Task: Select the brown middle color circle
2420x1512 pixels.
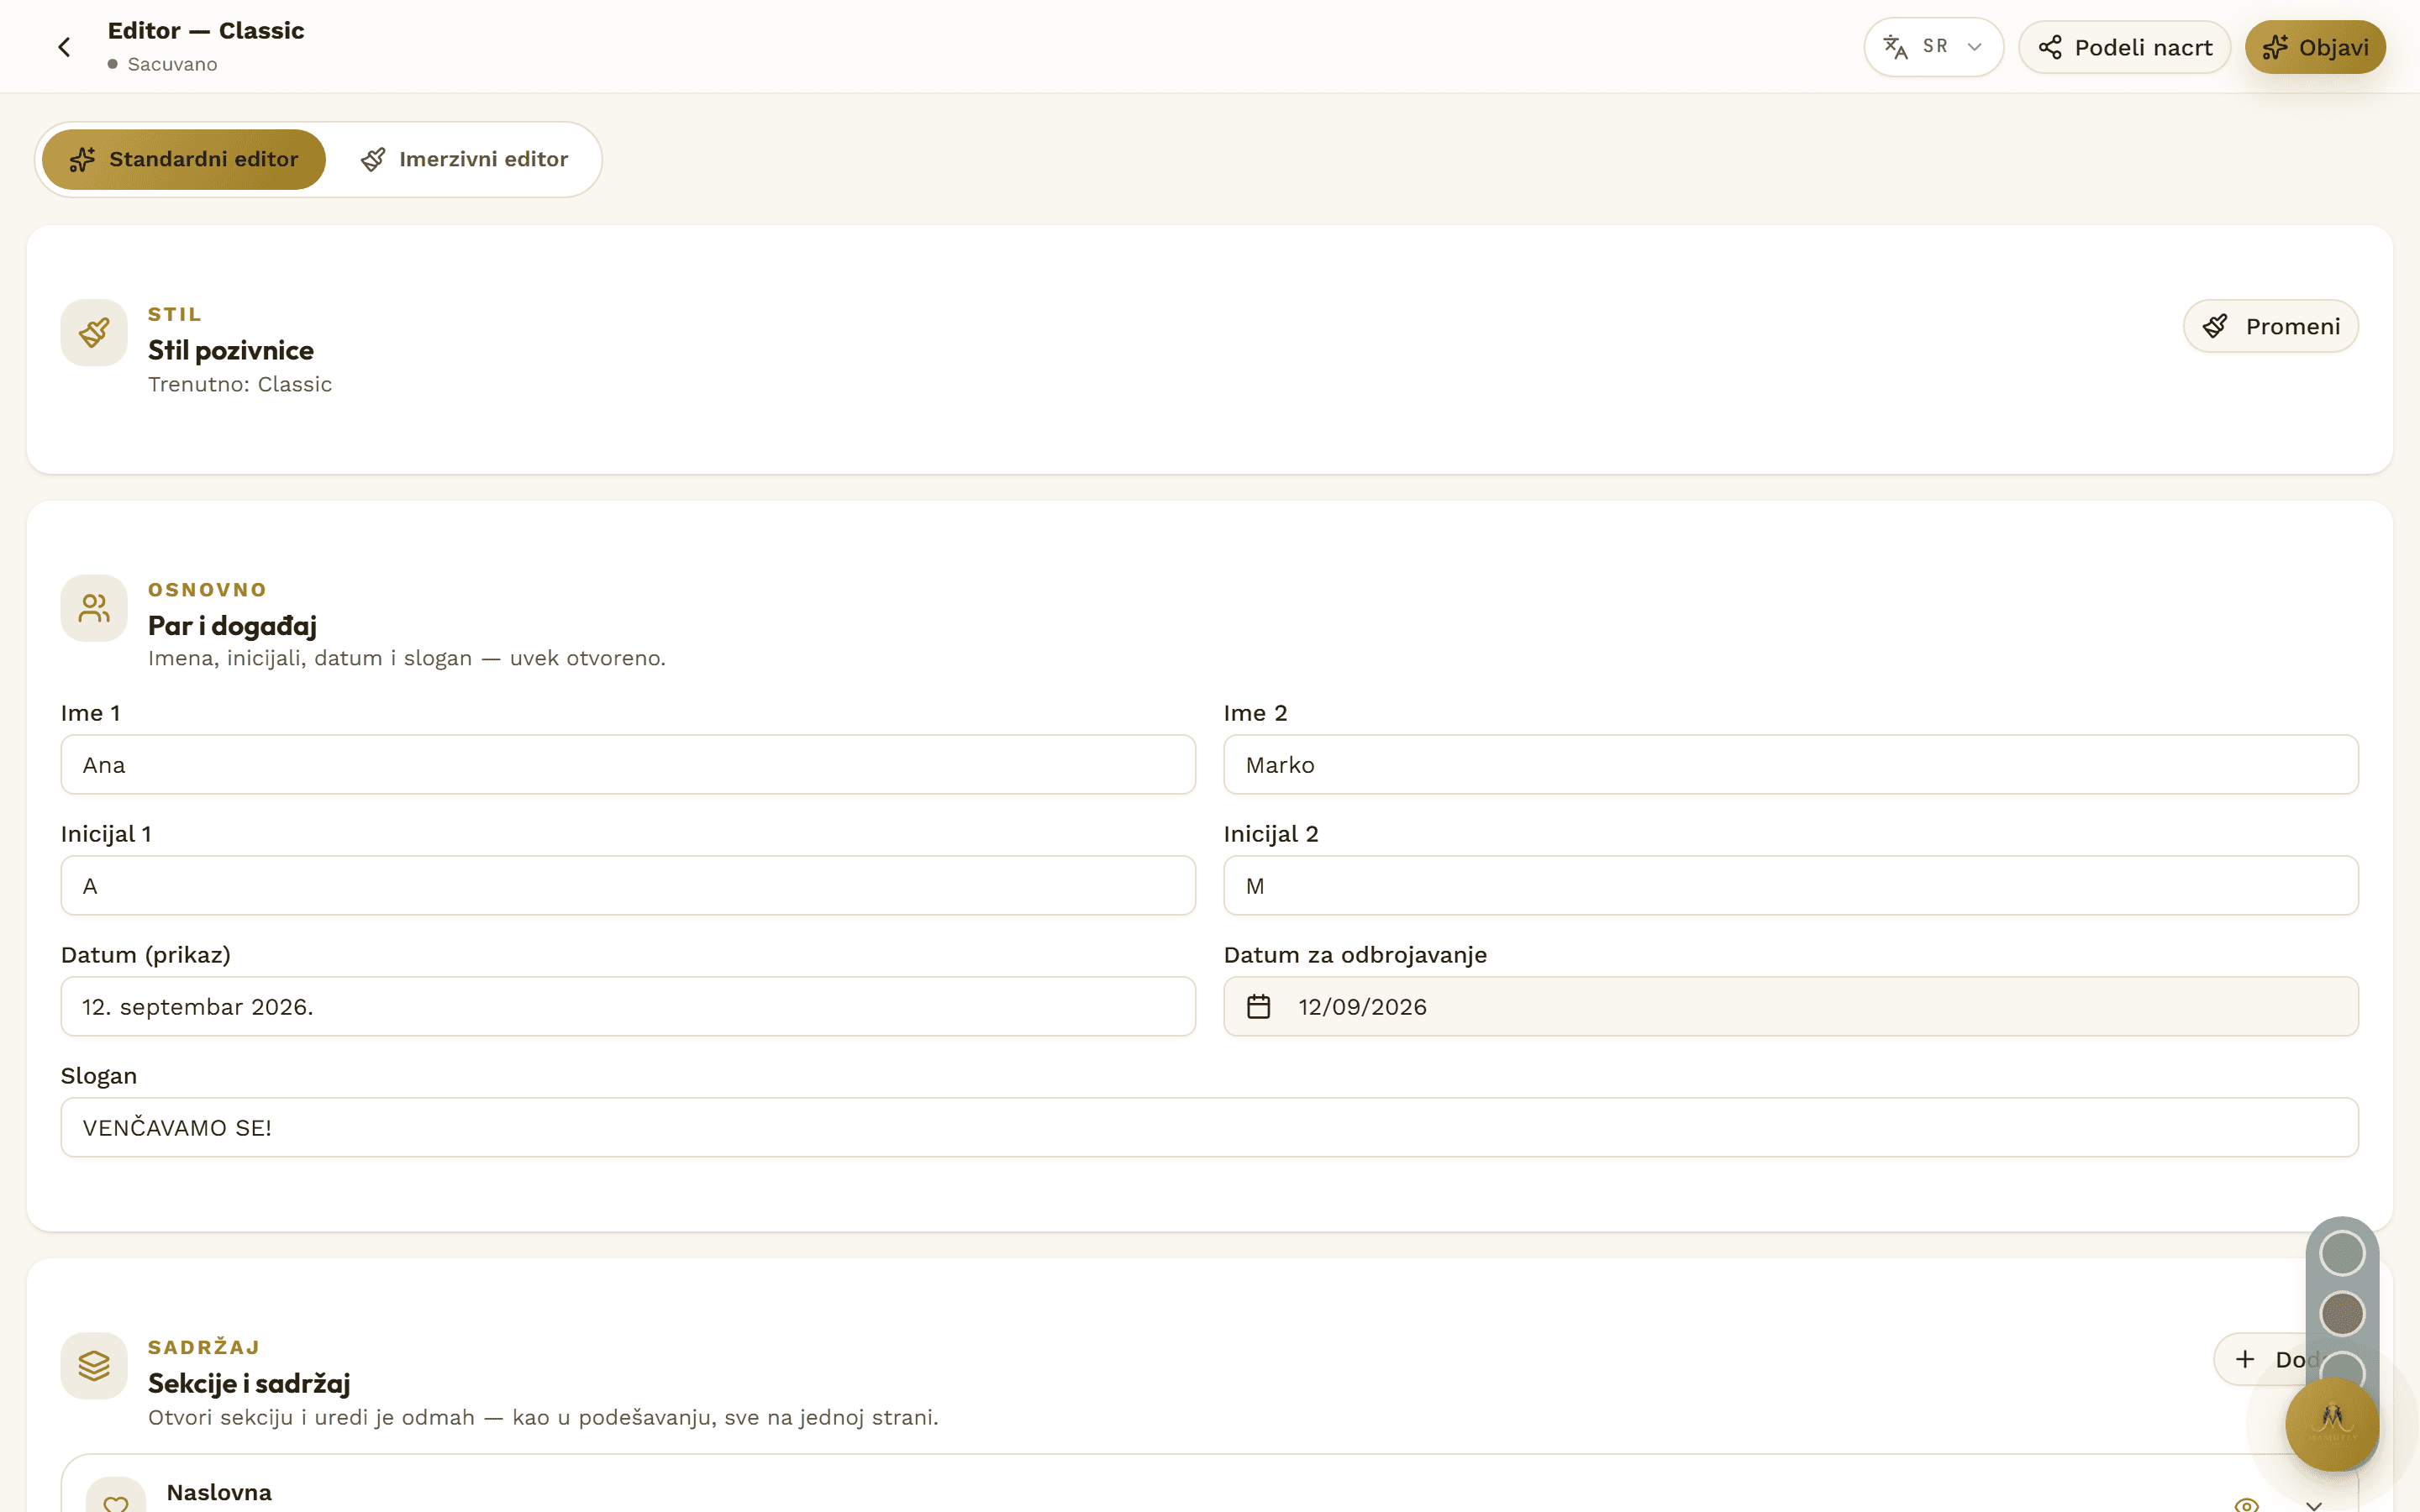Action: click(2342, 1313)
